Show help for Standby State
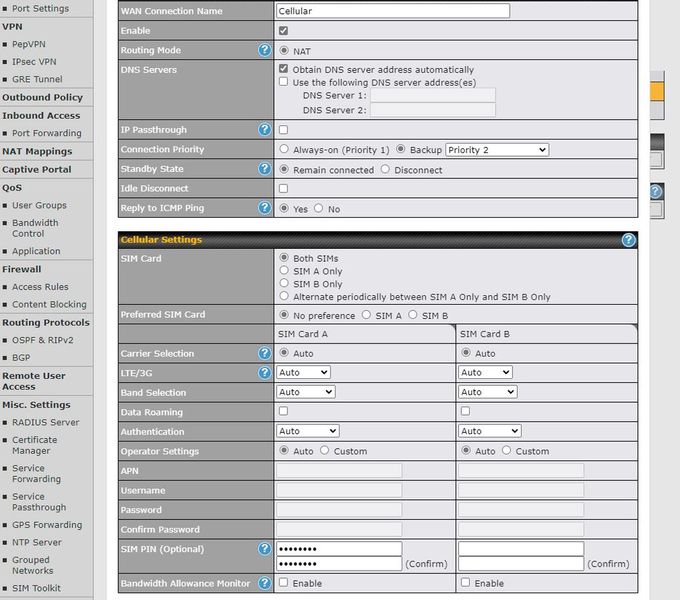This screenshot has width=680, height=600. [x=264, y=169]
